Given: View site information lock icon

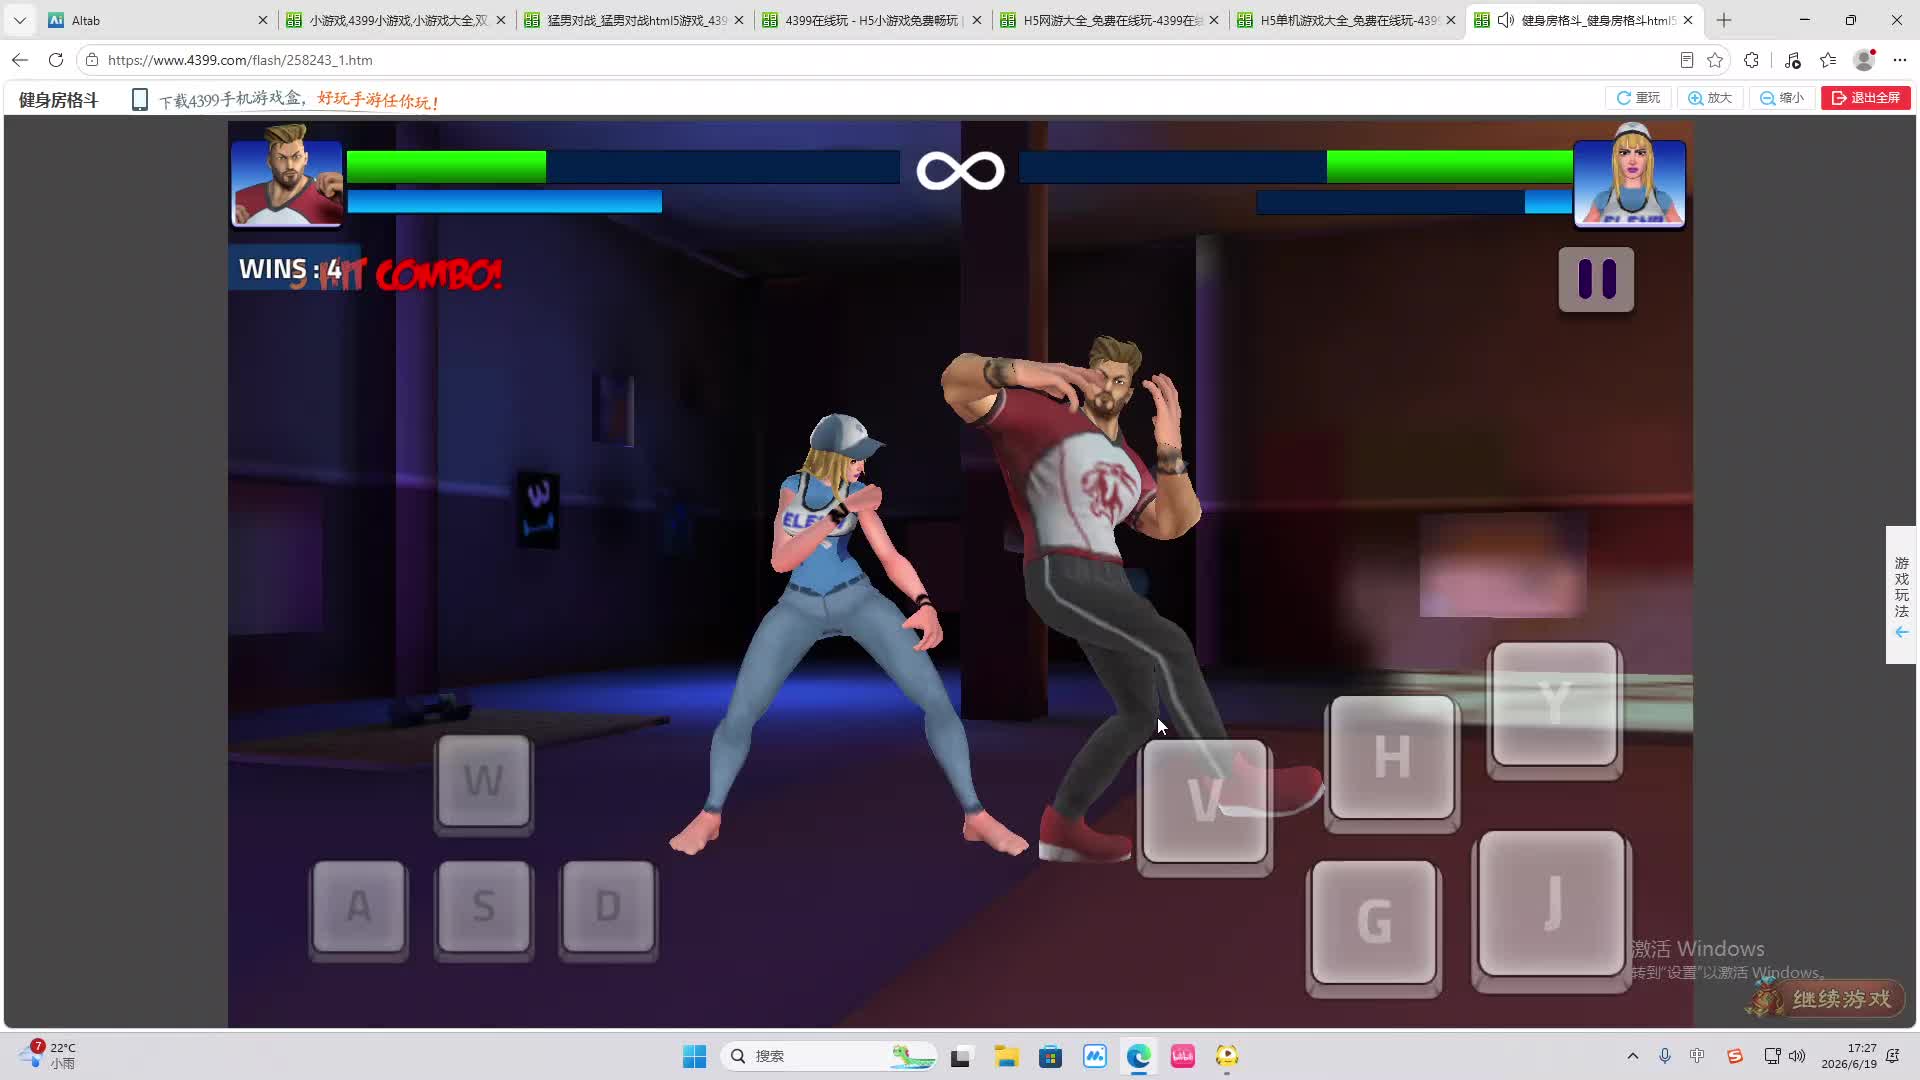Looking at the screenshot, I should click(92, 60).
